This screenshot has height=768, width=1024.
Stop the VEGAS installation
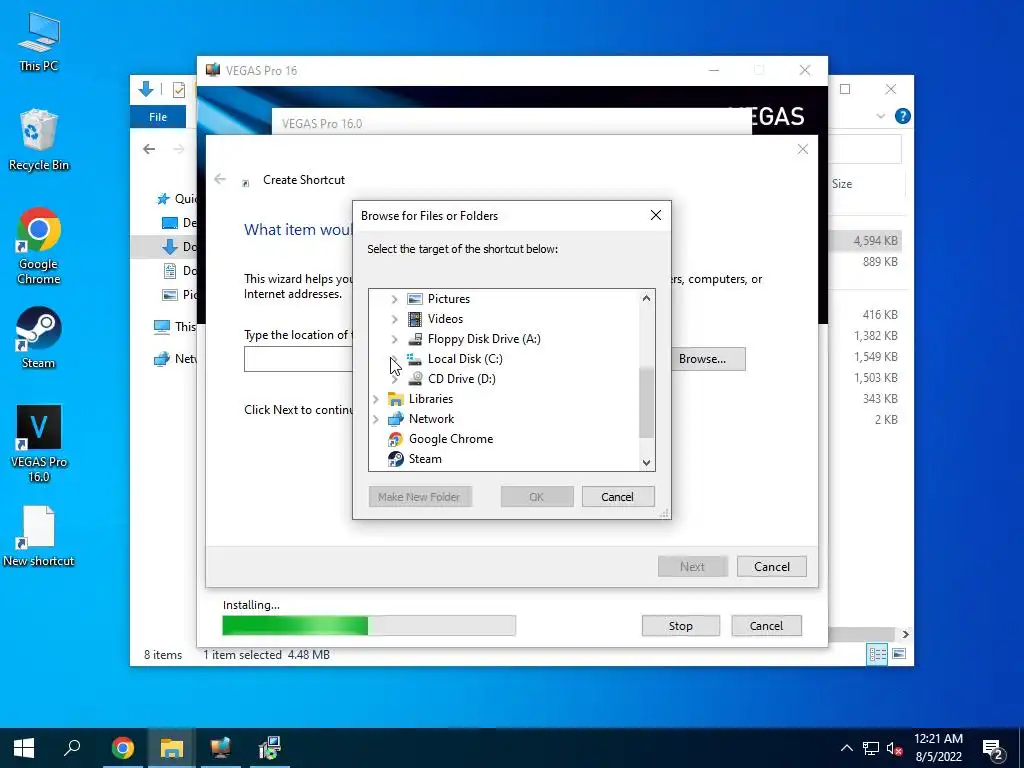(680, 626)
